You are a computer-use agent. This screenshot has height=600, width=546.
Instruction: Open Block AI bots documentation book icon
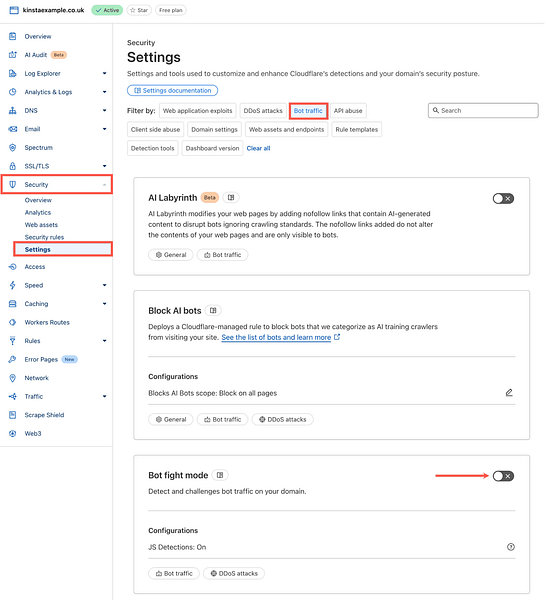[213, 310]
